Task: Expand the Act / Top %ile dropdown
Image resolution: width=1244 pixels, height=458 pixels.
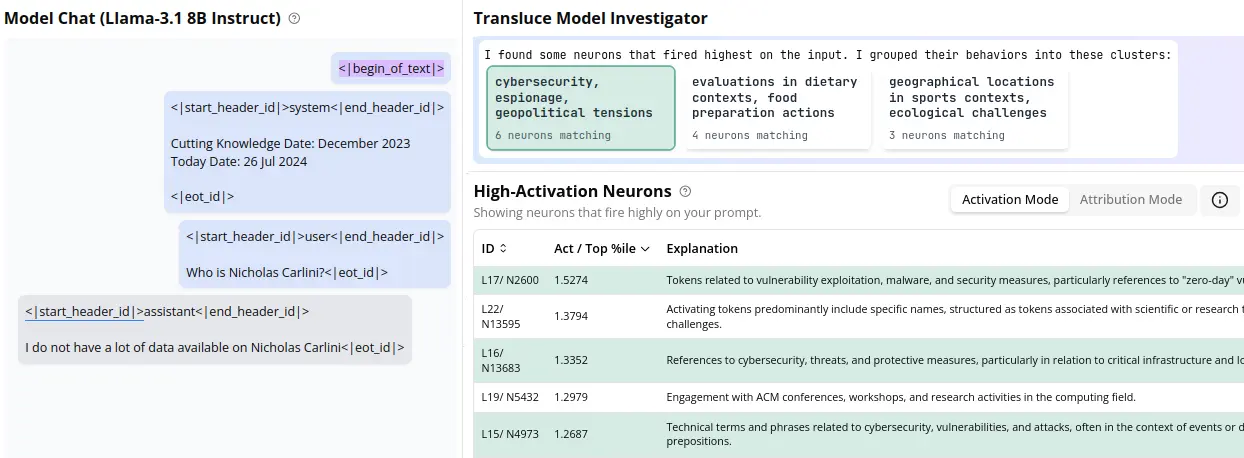Action: [x=646, y=248]
